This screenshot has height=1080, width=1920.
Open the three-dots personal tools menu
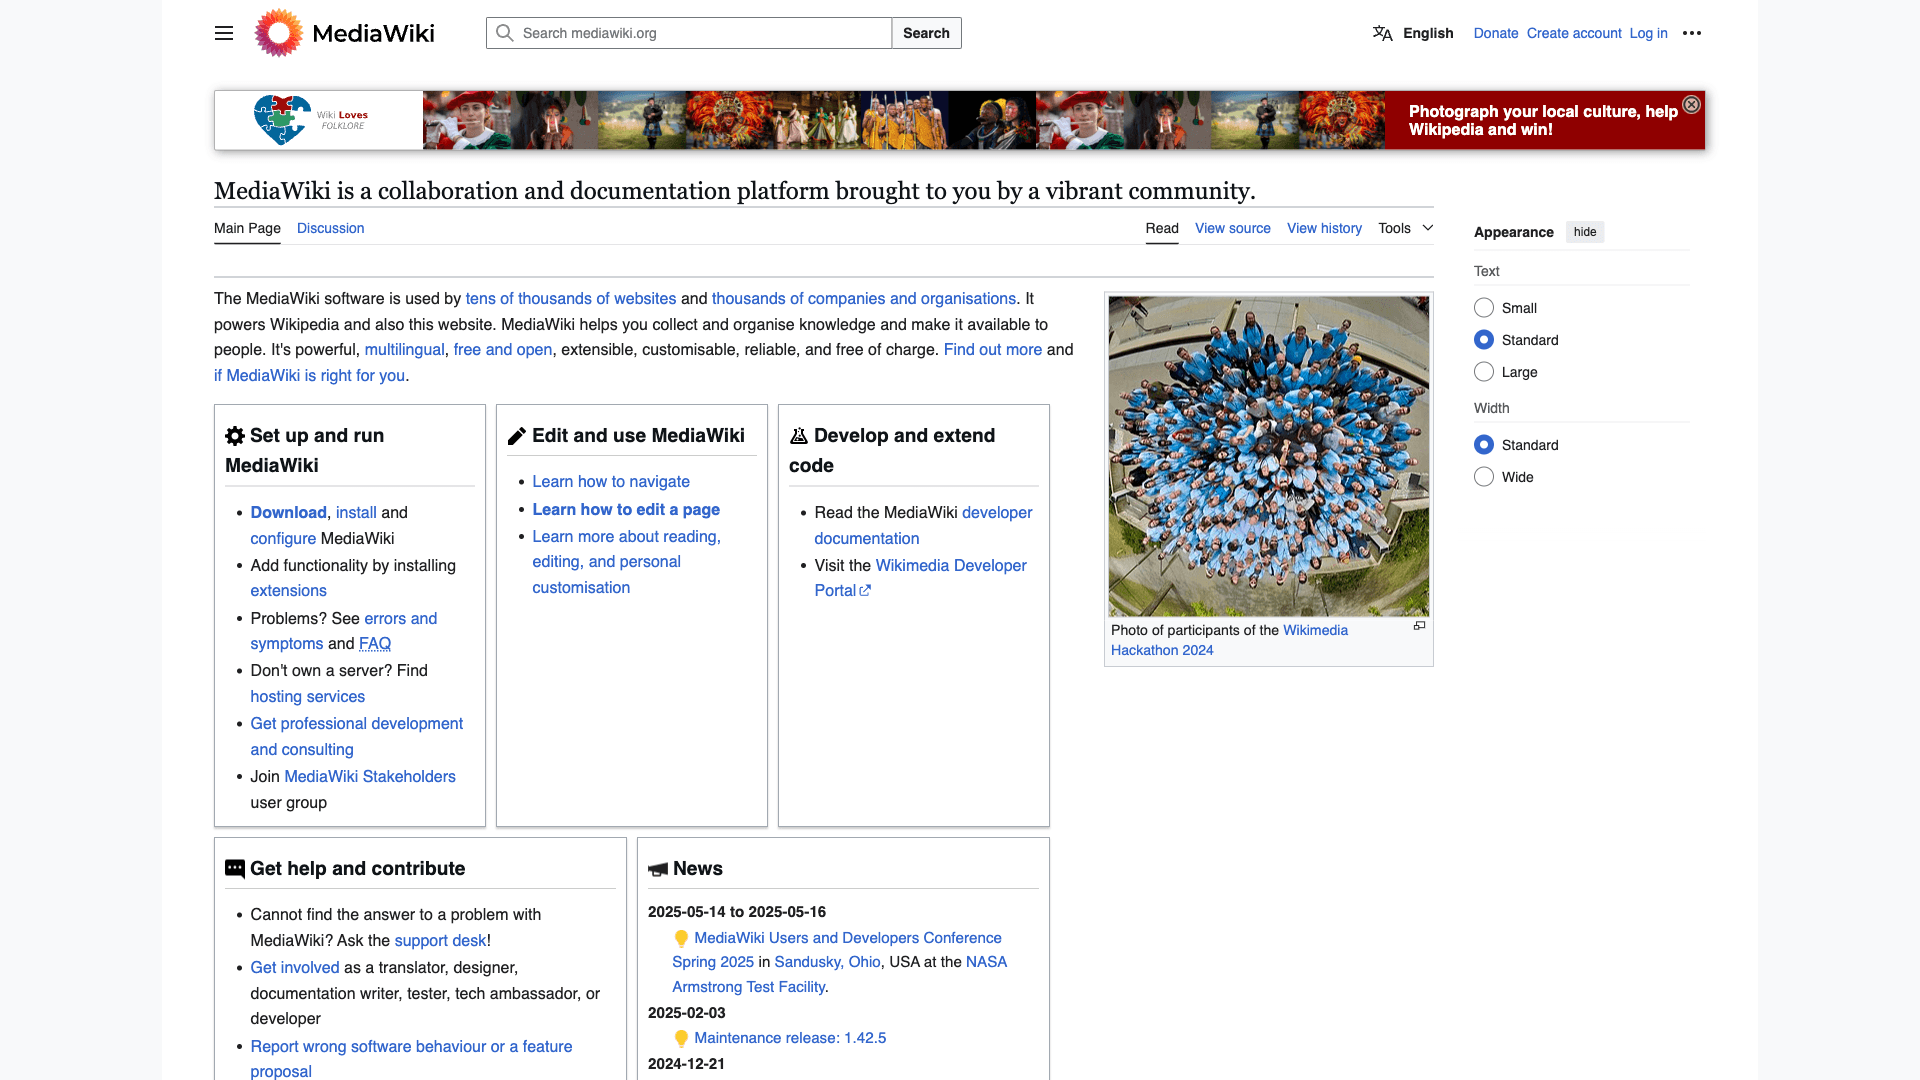pos(1692,33)
